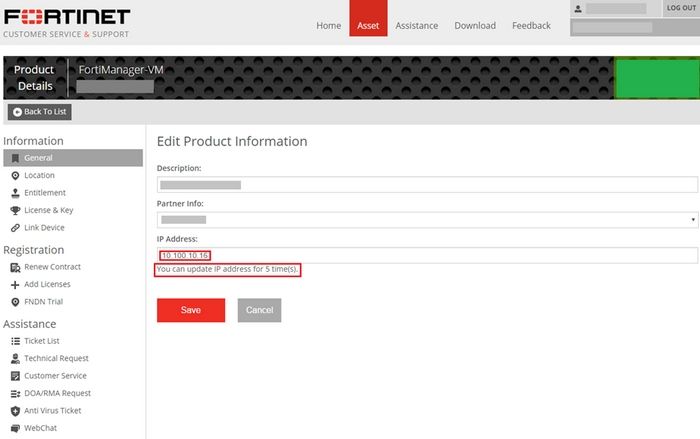Open License & Key link

coord(49,210)
